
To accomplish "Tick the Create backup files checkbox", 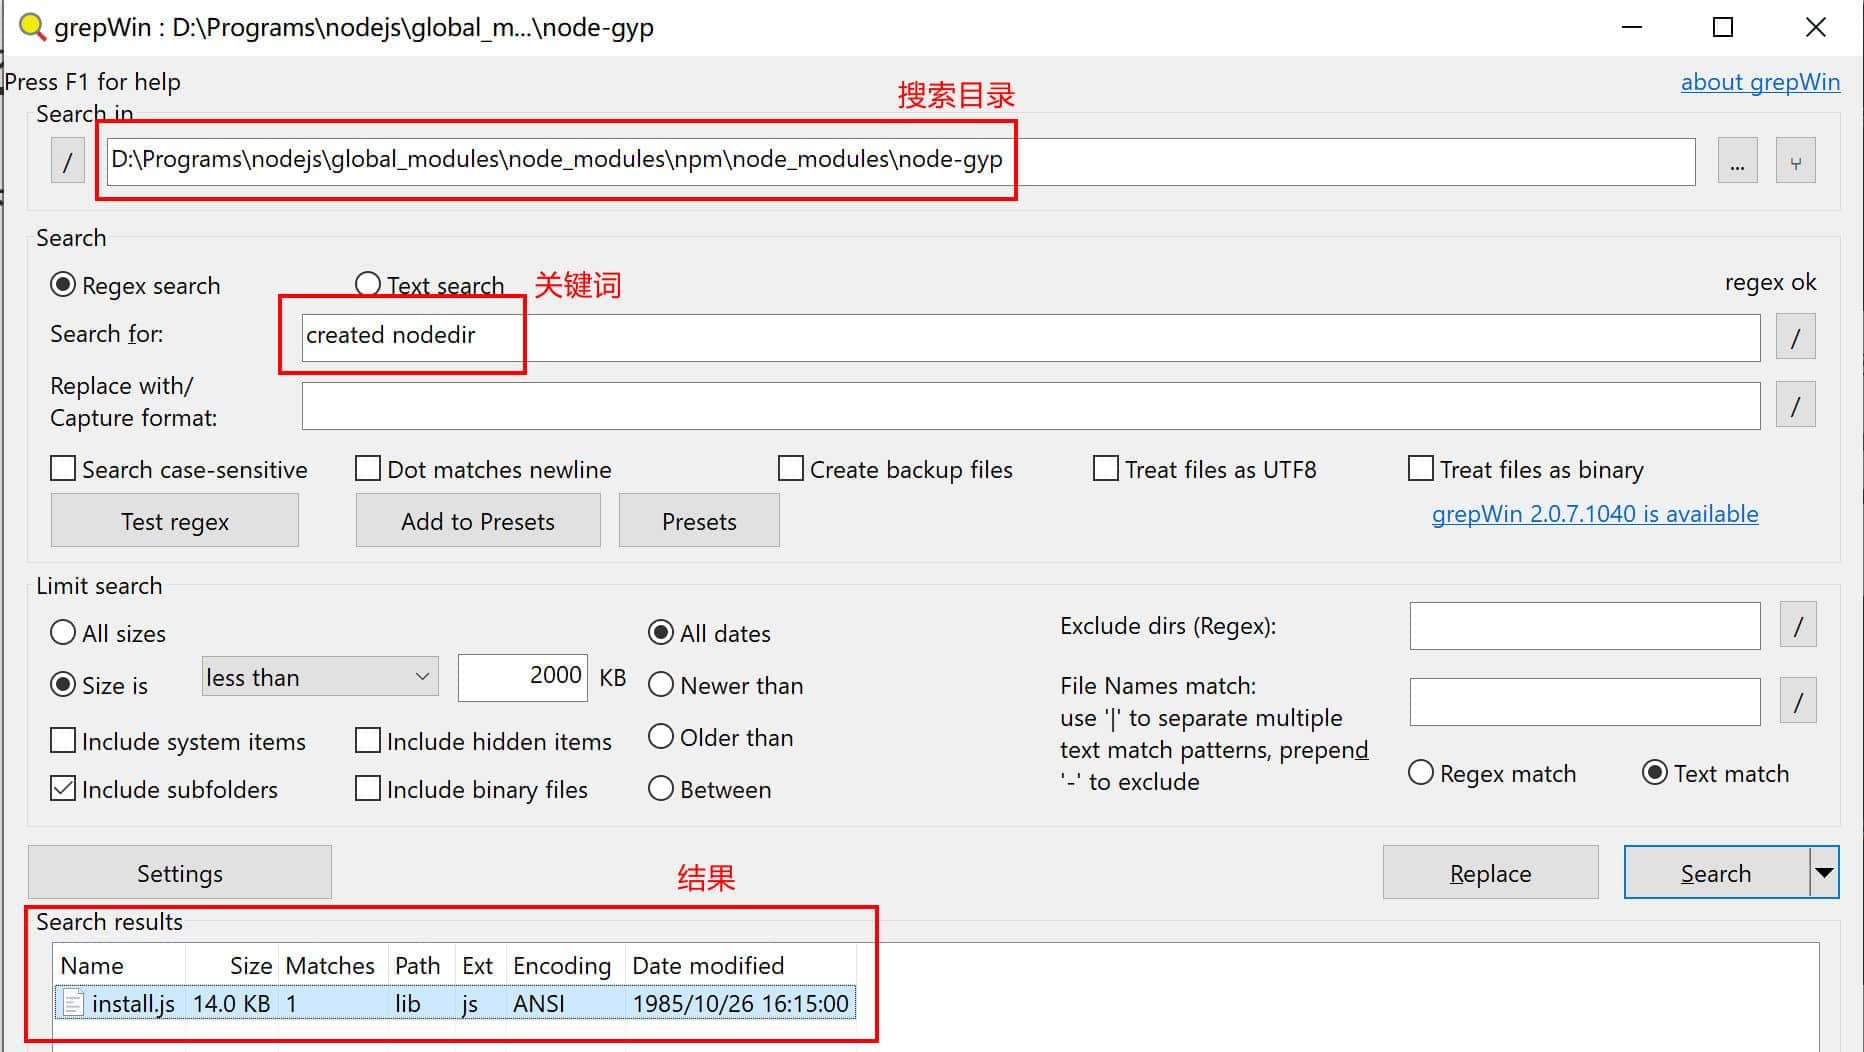I will click(x=791, y=469).
